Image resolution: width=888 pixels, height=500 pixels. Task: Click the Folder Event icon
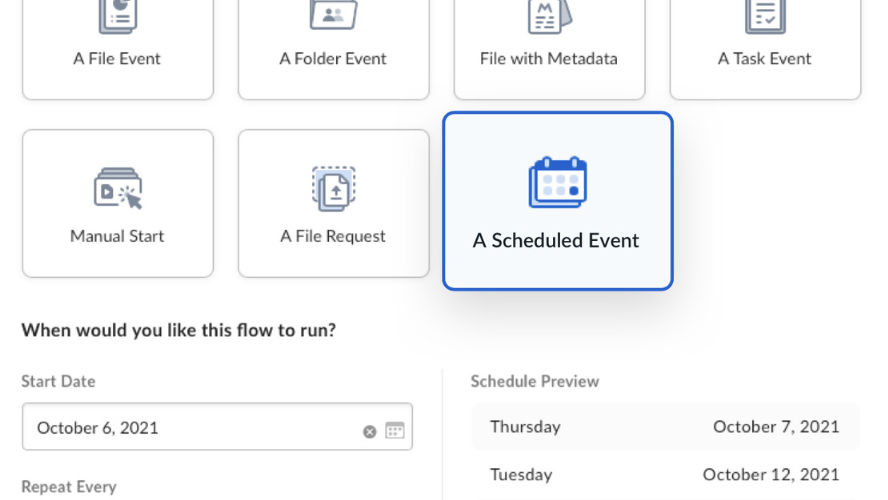(333, 15)
